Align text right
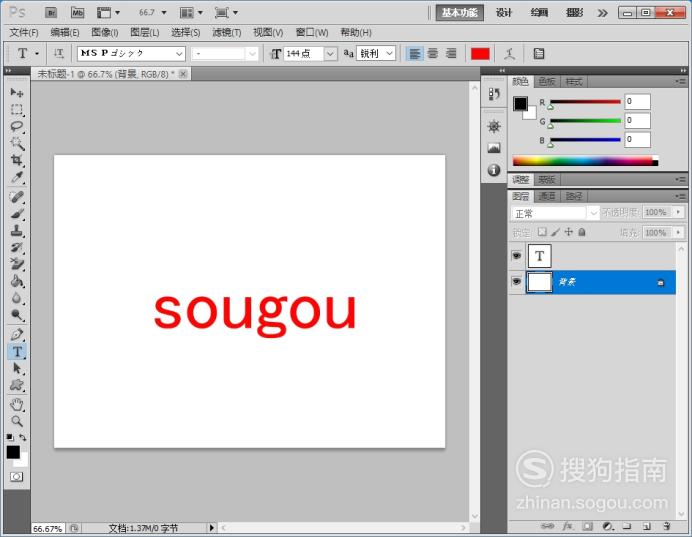692x537 pixels. 451,54
